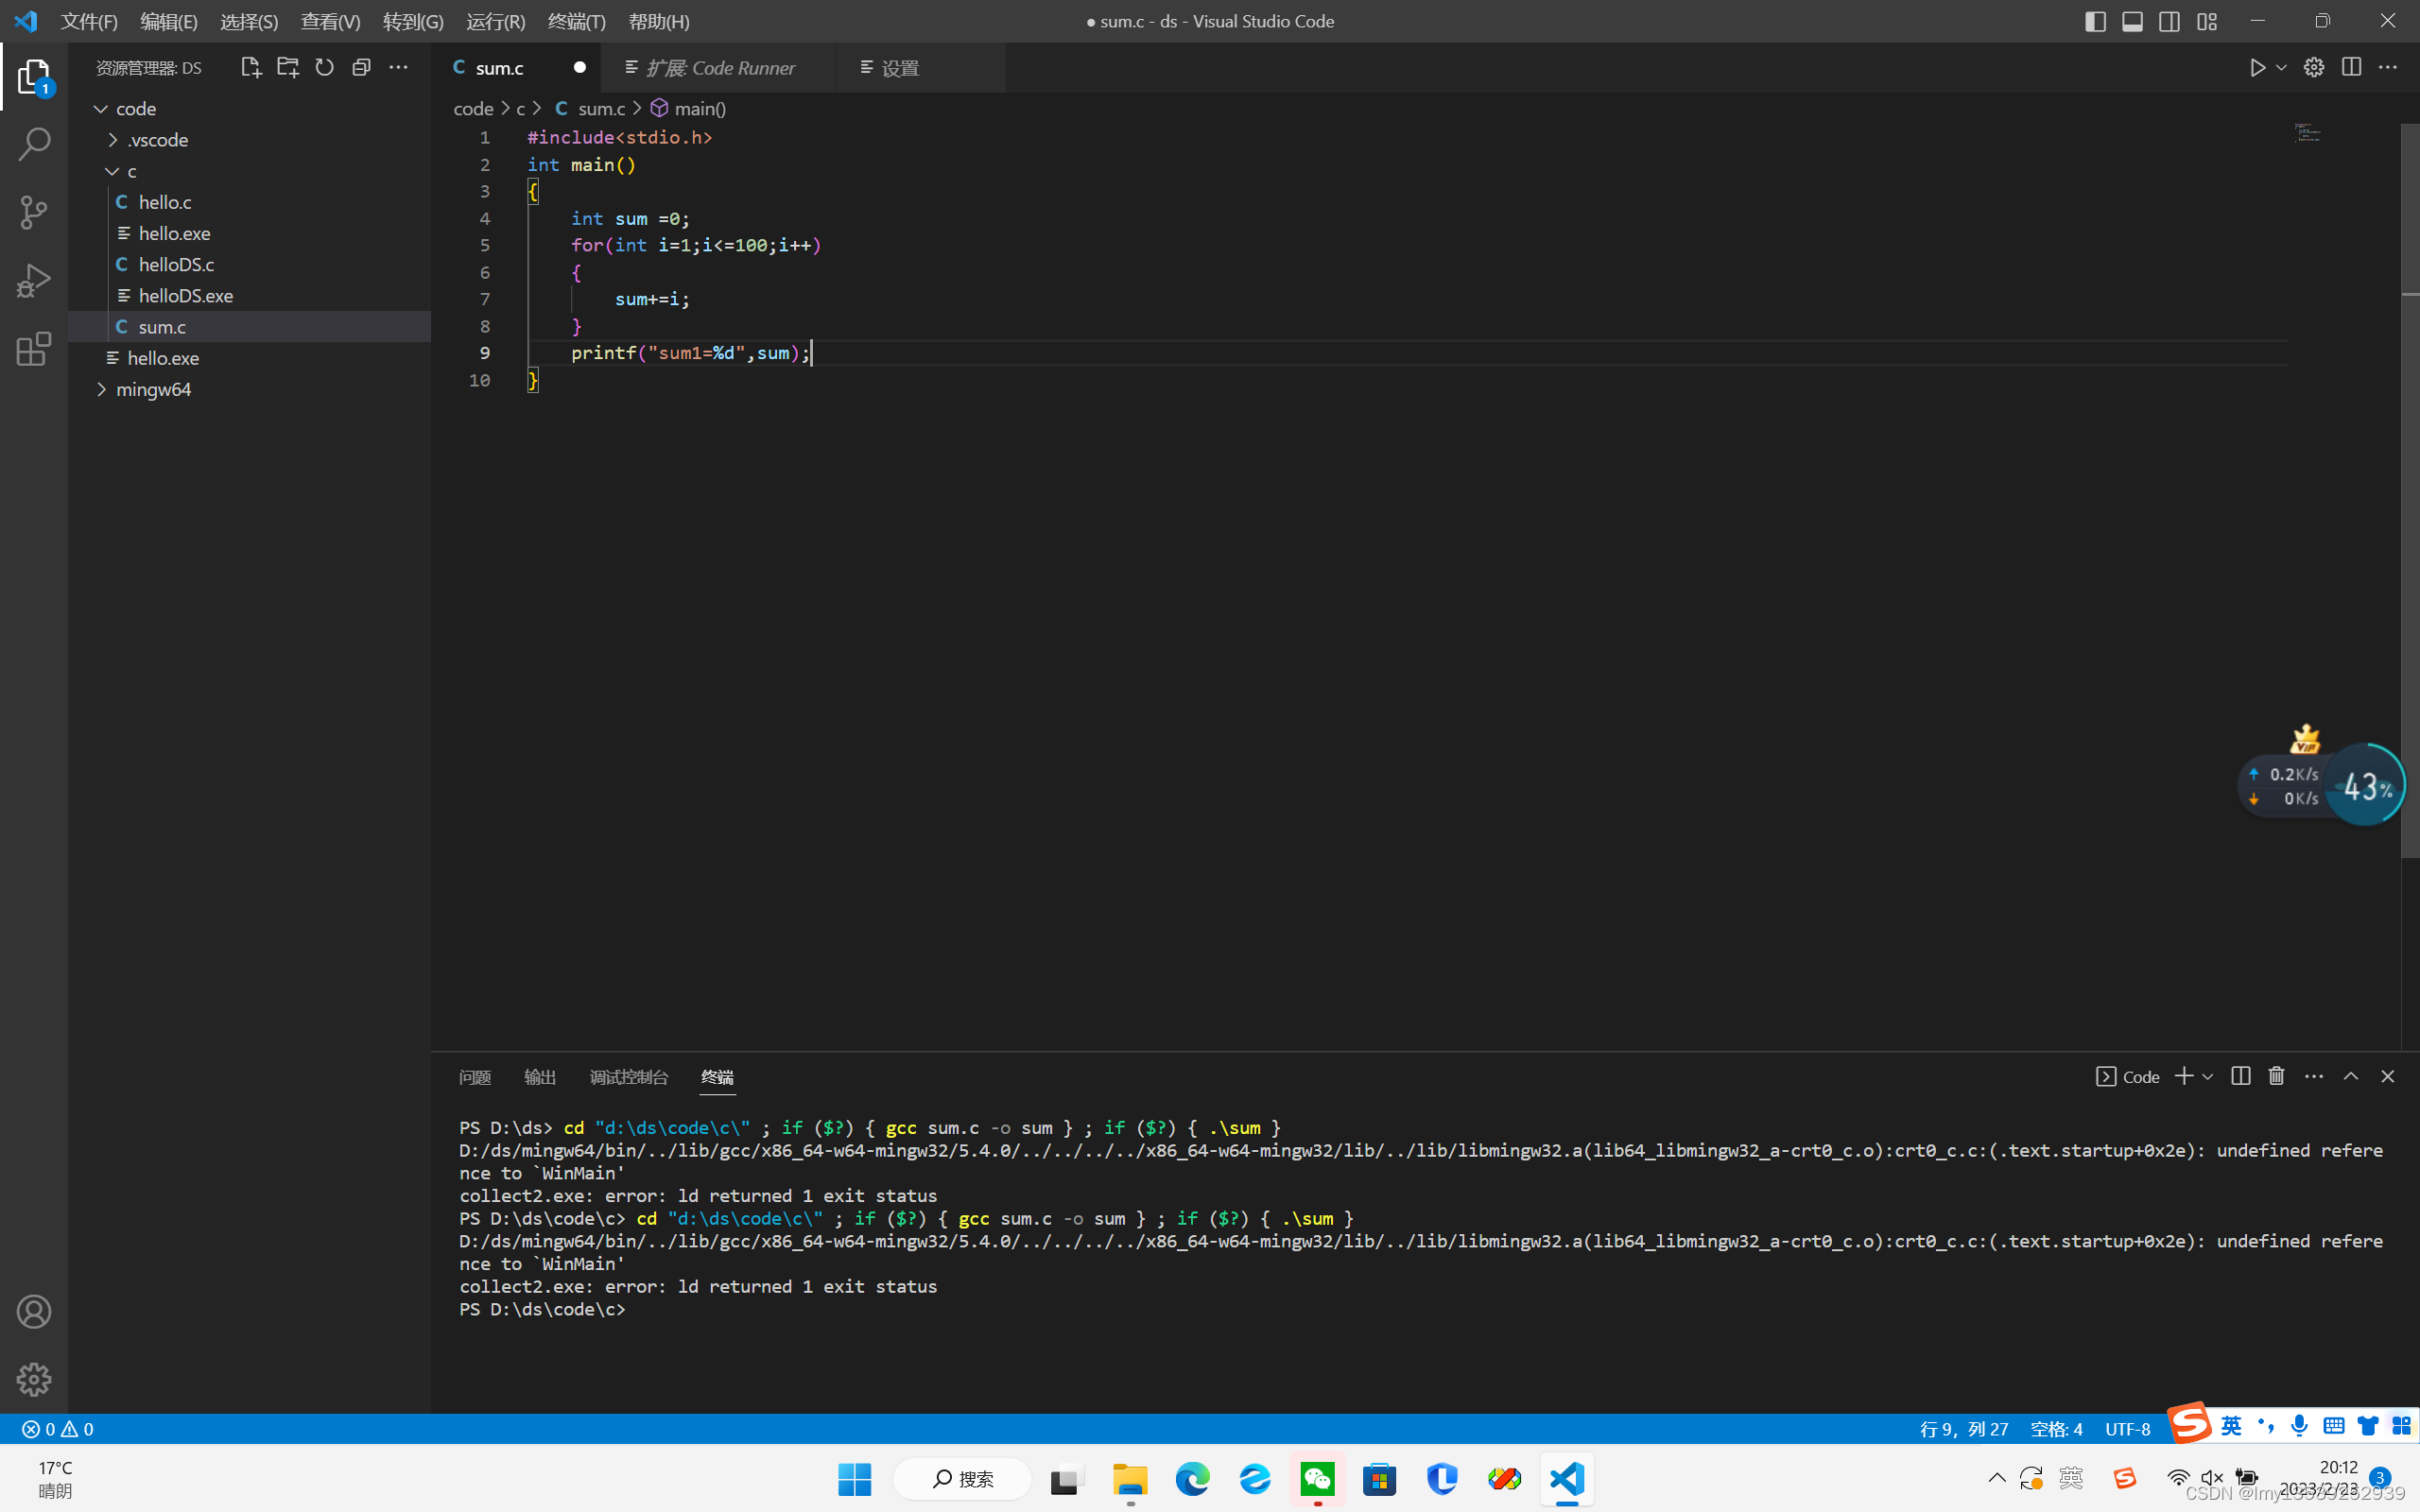Open helloDS.c in the file tree
The height and width of the screenshot is (1512, 2420).
249,264
